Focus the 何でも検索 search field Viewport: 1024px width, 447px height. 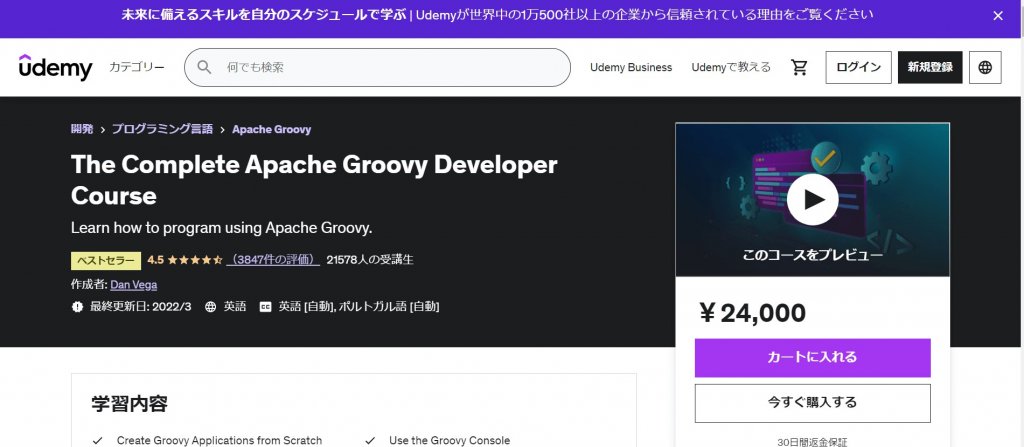pyautogui.click(x=377, y=67)
